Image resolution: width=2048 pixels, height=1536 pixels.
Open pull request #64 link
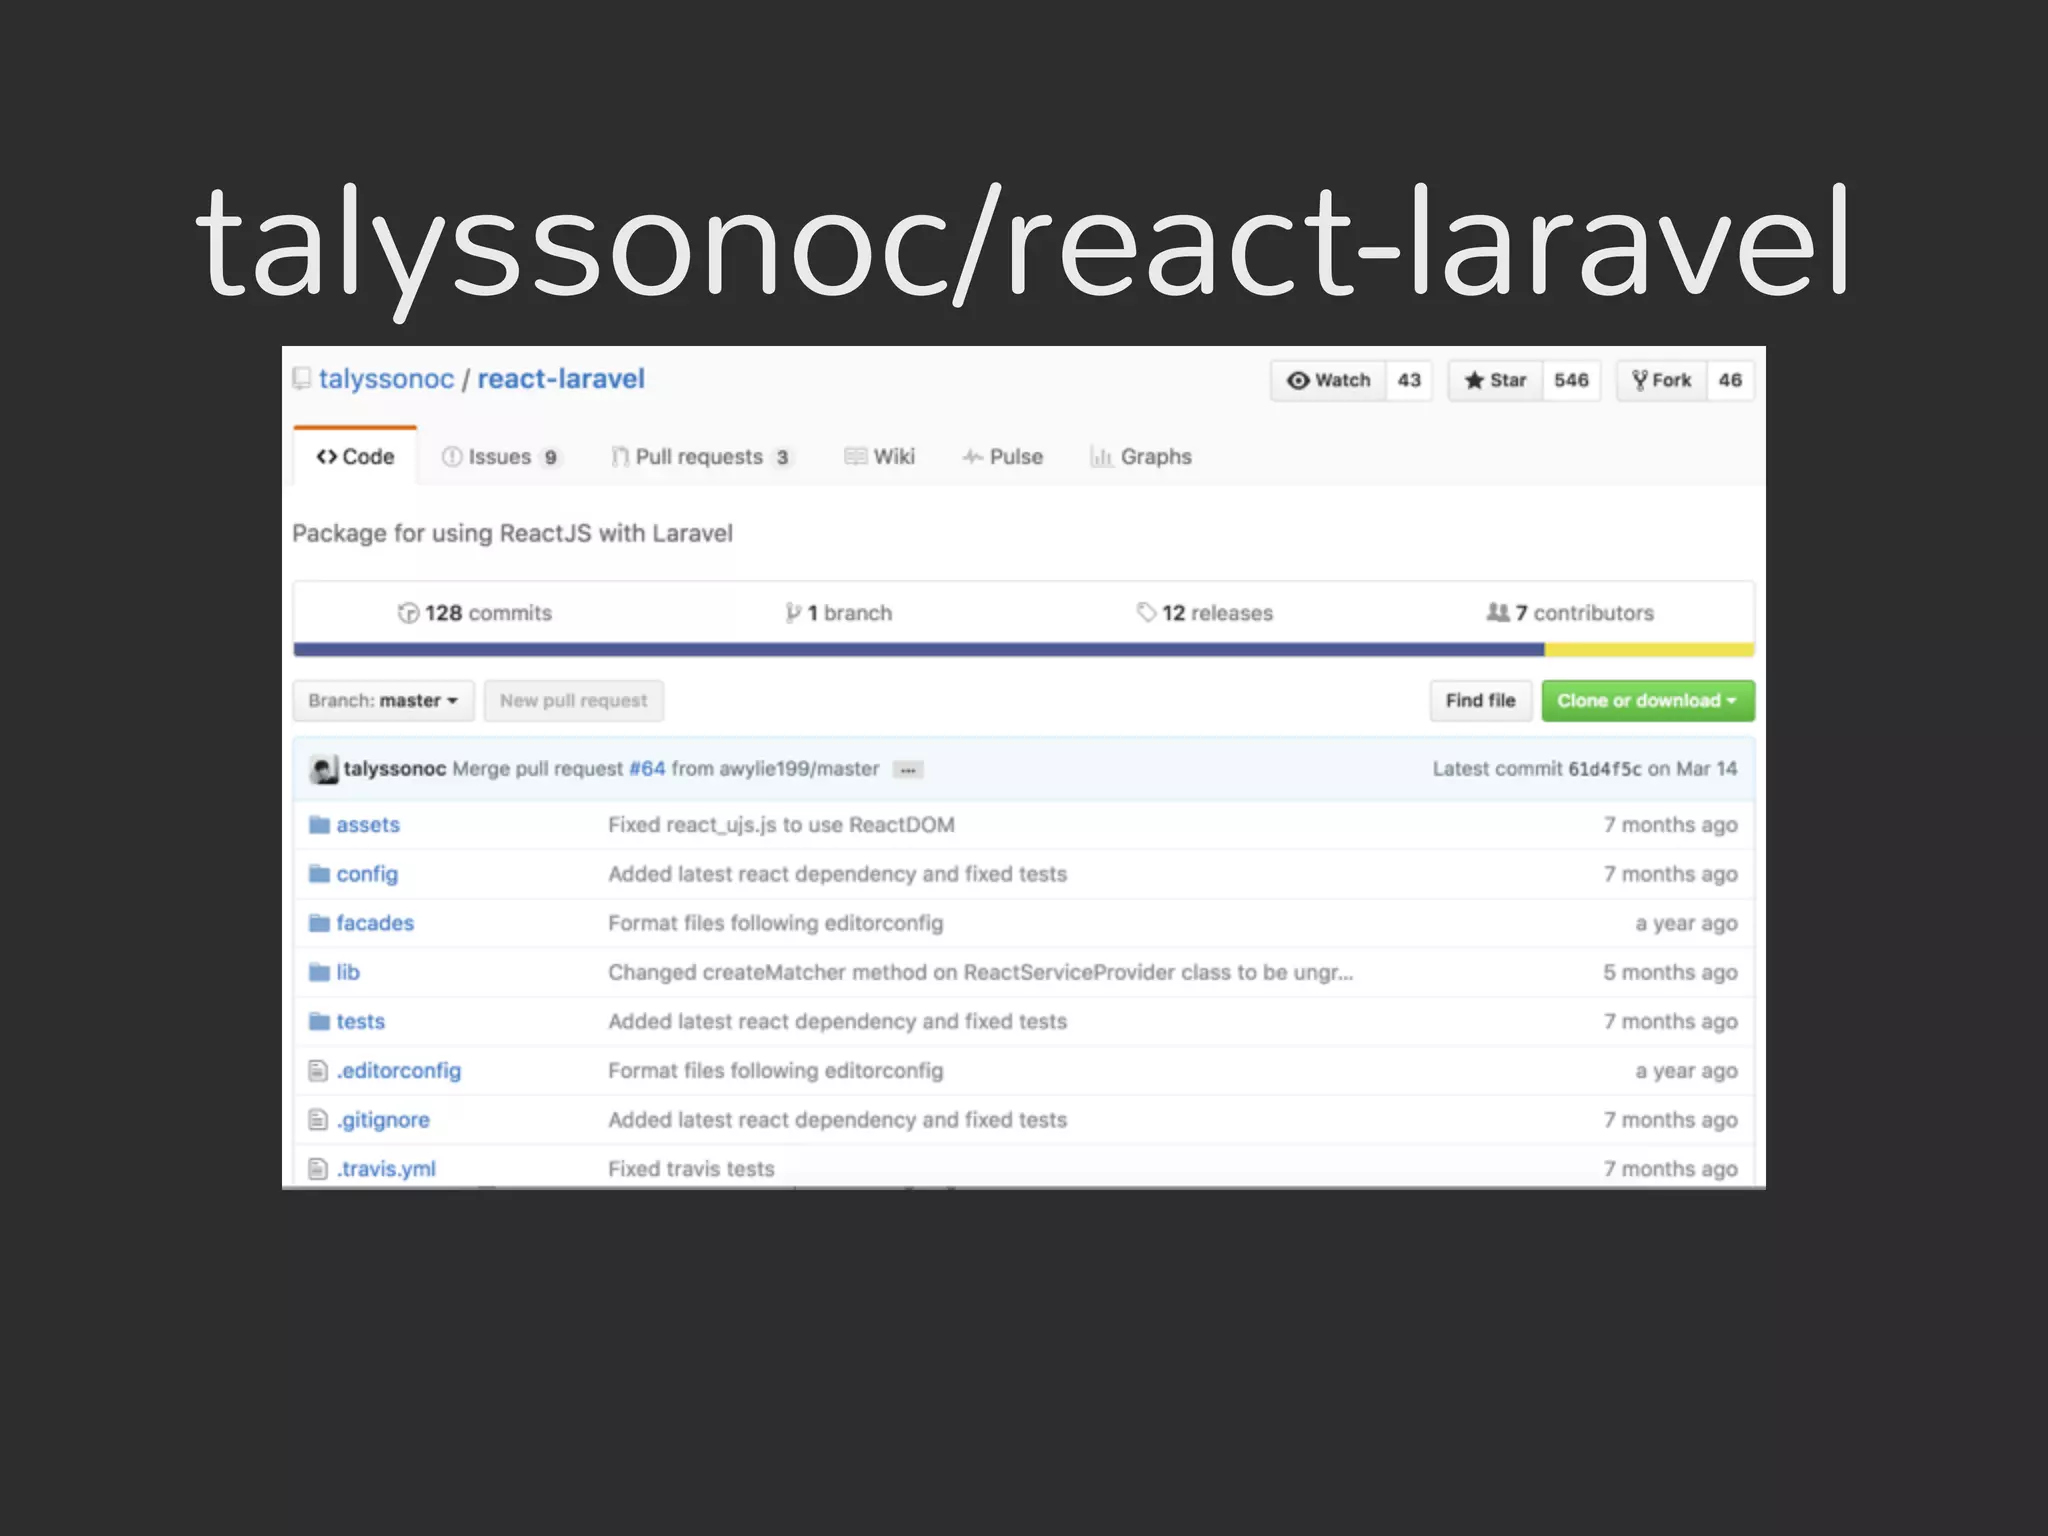647,769
